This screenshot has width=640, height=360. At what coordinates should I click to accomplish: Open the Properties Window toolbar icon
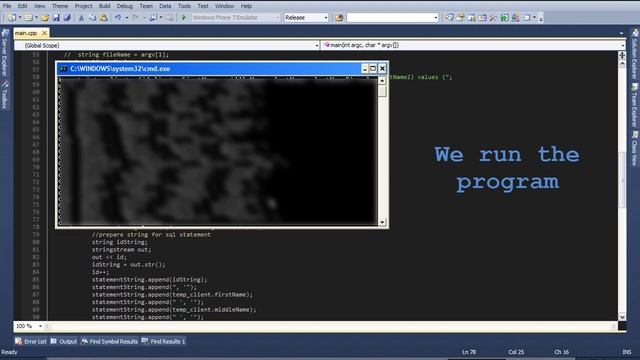tap(460, 18)
